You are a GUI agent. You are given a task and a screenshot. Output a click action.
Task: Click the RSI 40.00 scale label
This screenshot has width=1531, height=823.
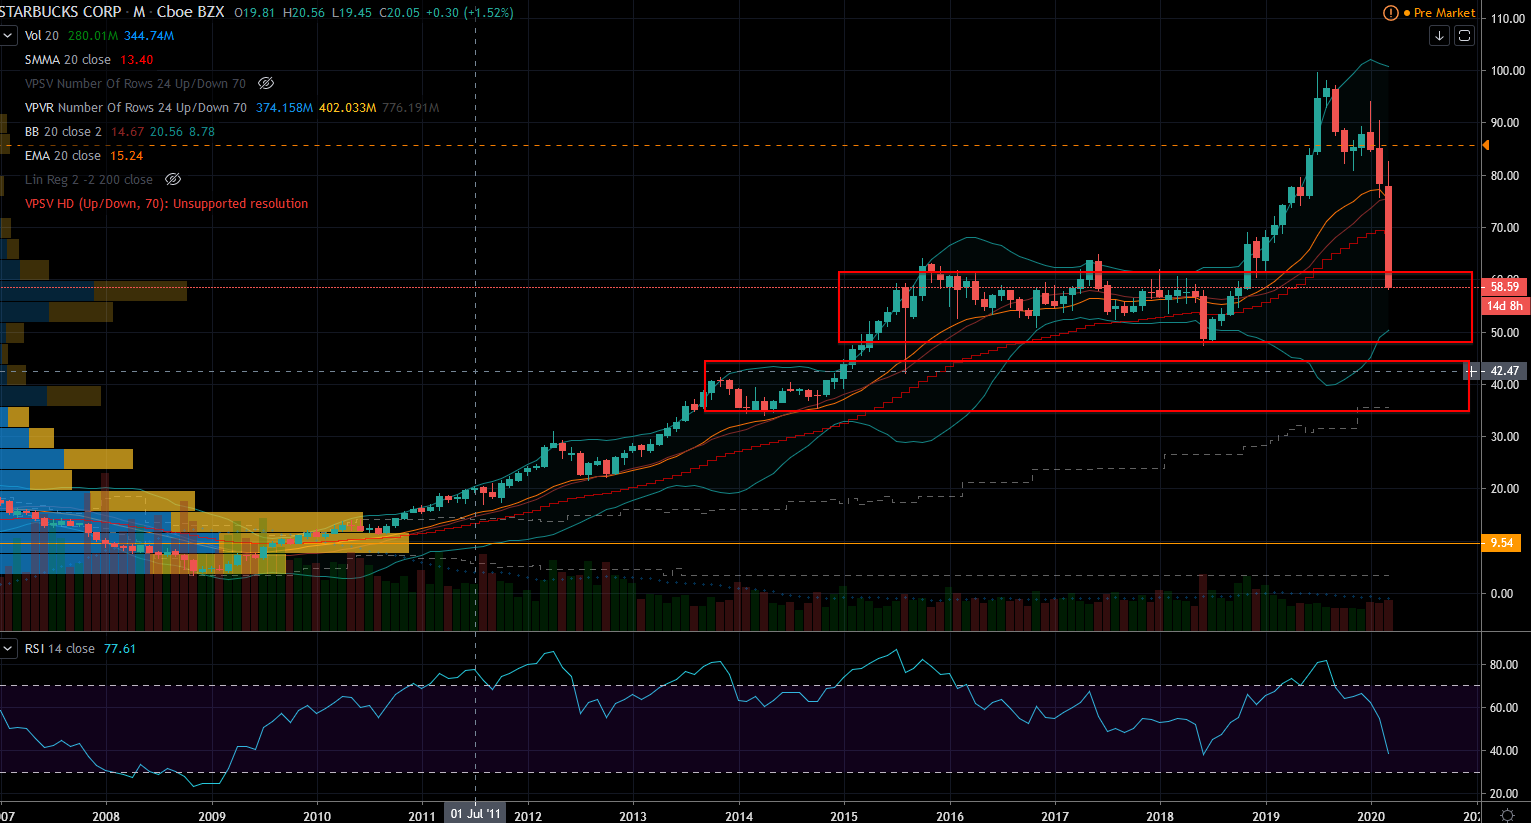point(1504,751)
